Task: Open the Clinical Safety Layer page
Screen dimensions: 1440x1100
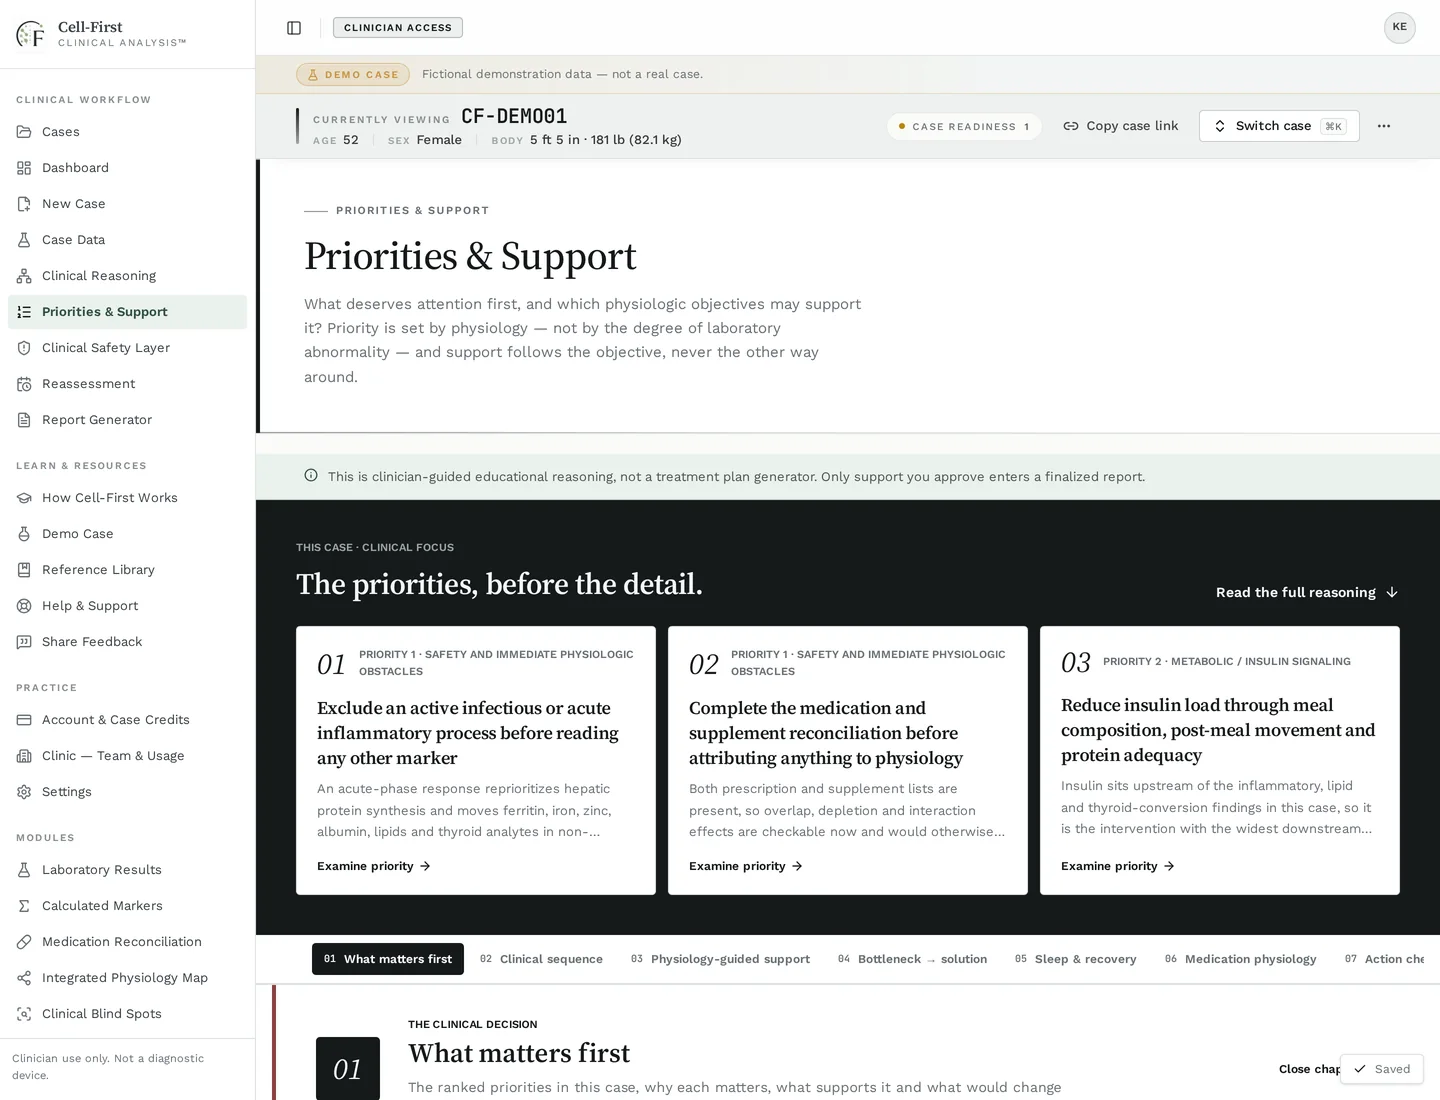Action: pyautogui.click(x=127, y=348)
